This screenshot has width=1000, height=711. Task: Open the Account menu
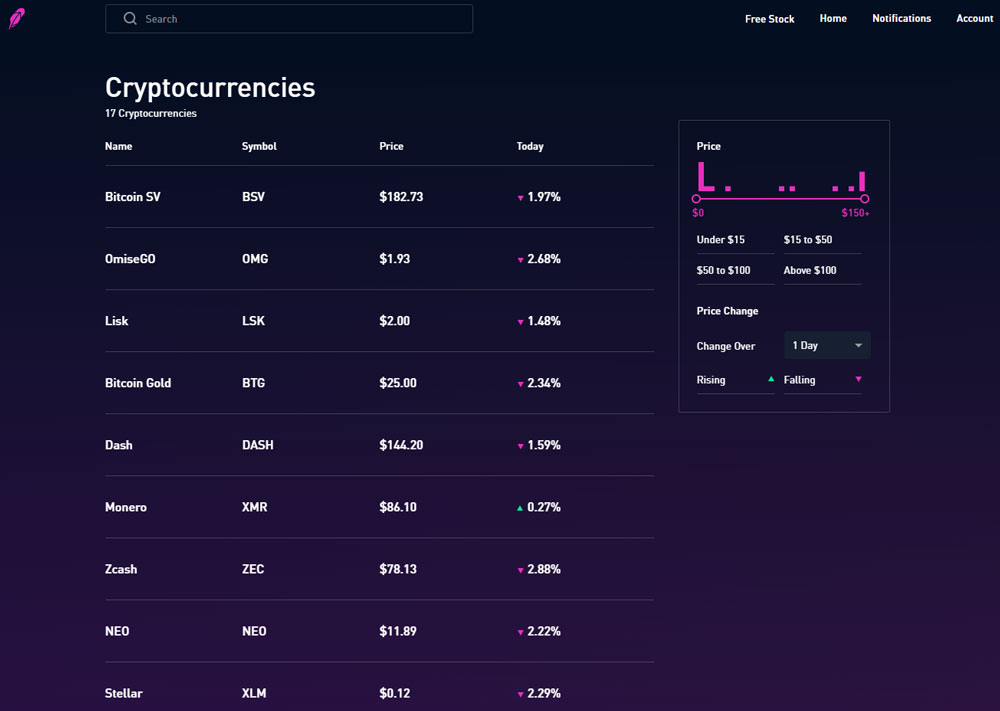(974, 19)
